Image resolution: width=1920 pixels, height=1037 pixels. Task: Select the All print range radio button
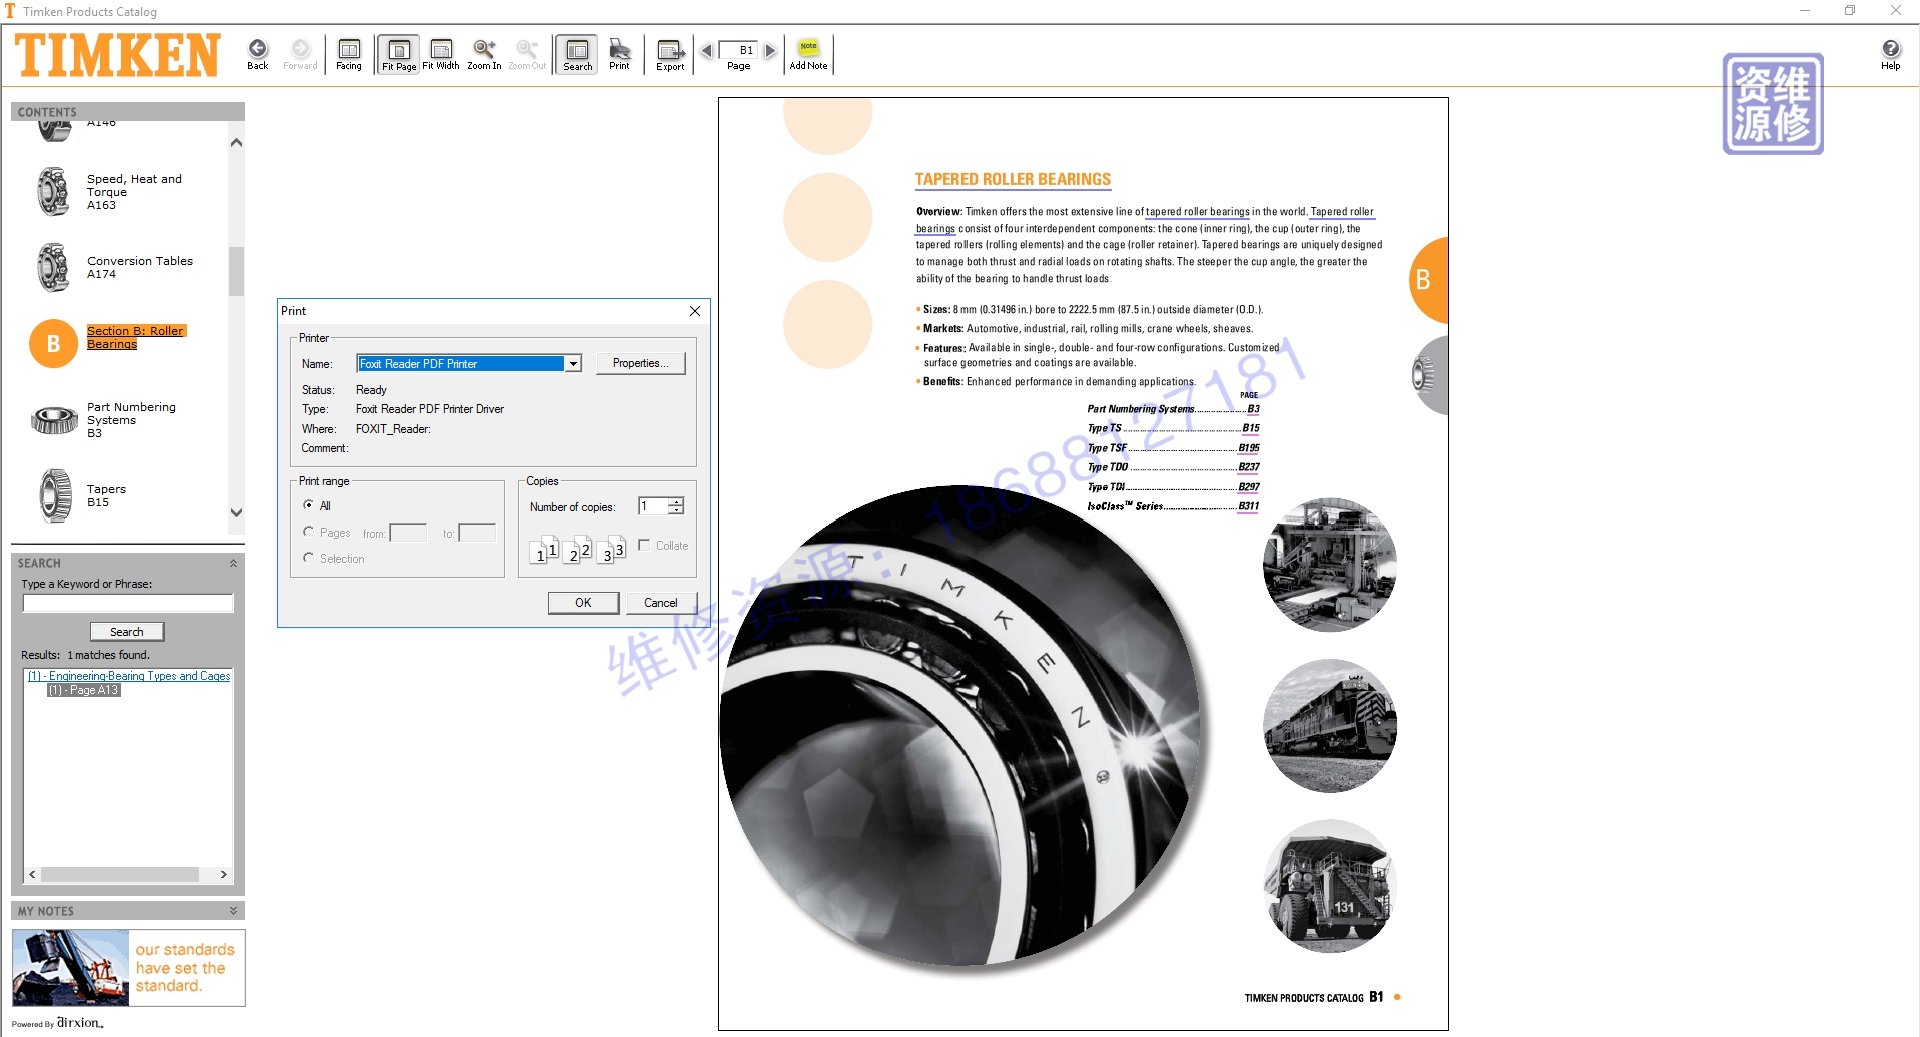(309, 505)
